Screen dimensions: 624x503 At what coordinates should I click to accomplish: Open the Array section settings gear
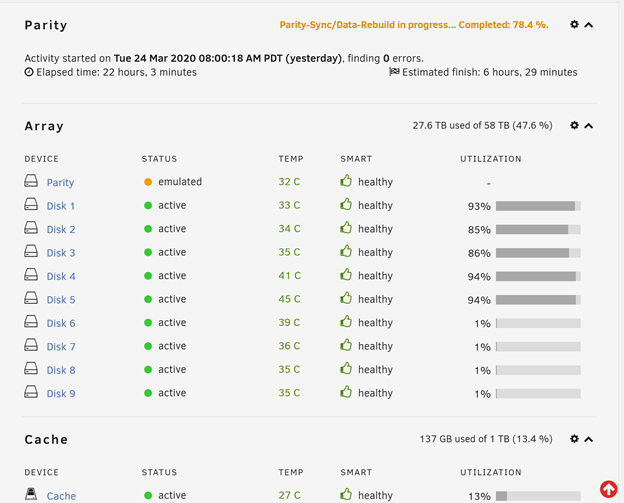tap(574, 125)
